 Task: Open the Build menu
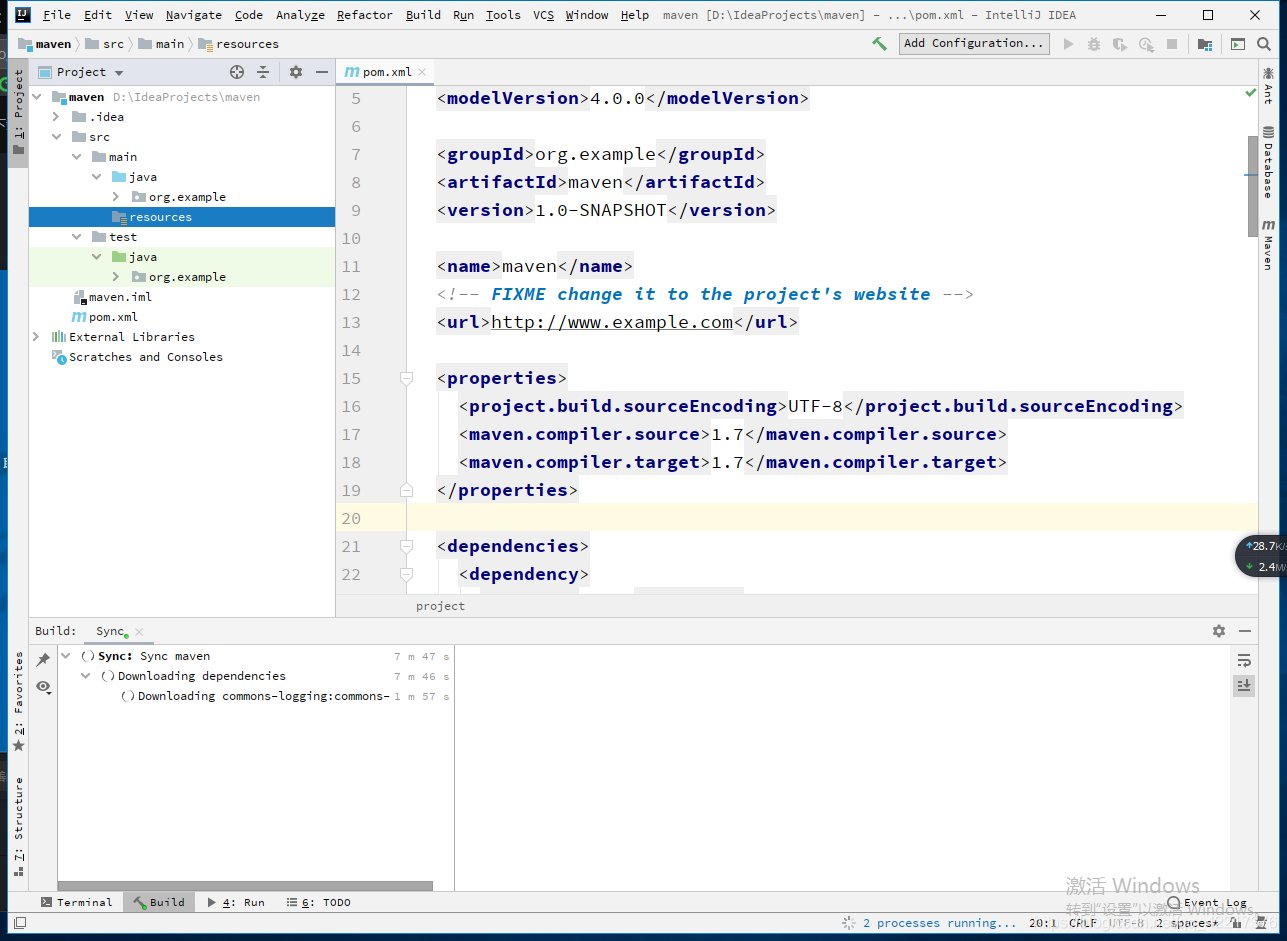point(423,15)
